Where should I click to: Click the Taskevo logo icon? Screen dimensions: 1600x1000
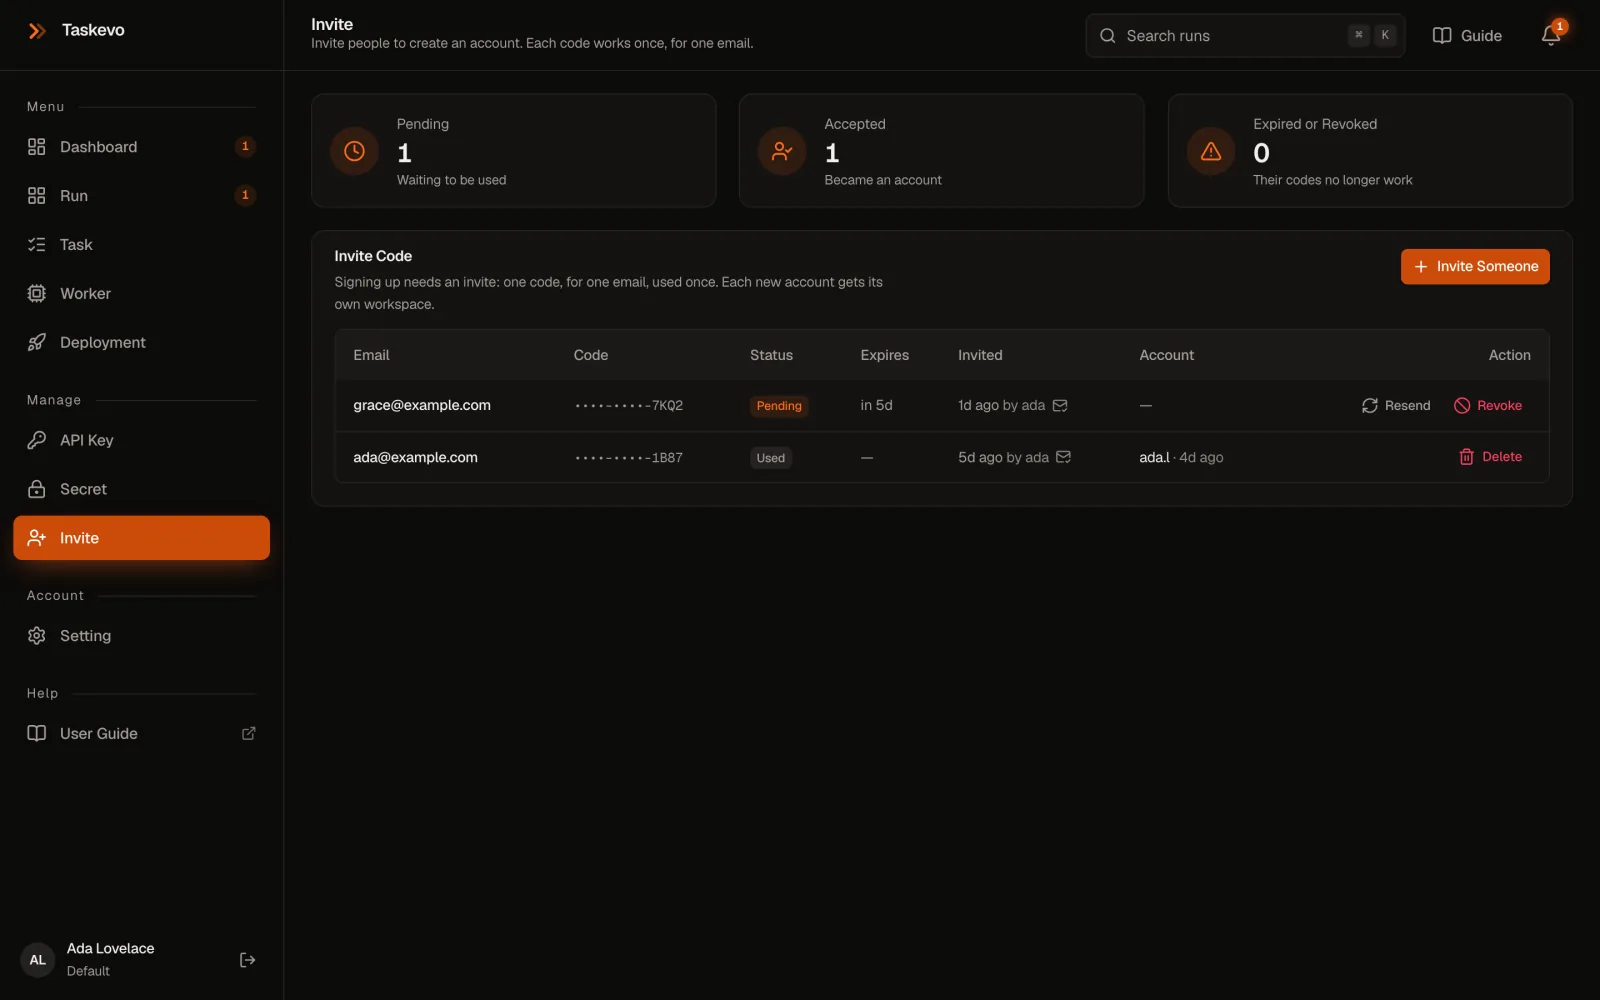tap(37, 31)
